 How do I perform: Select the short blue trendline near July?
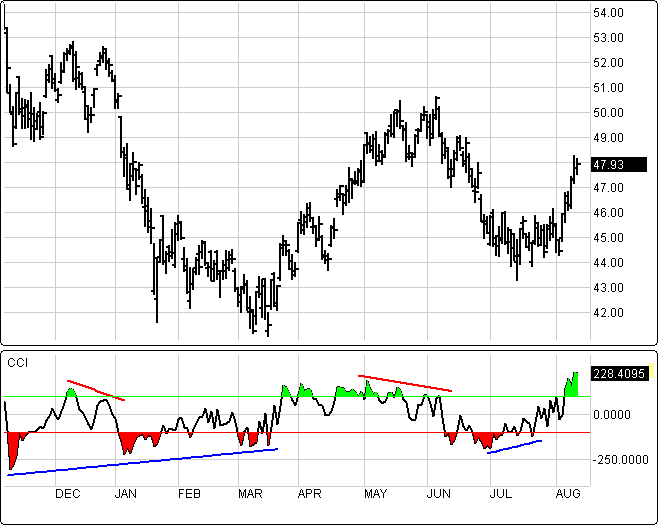coord(514,447)
